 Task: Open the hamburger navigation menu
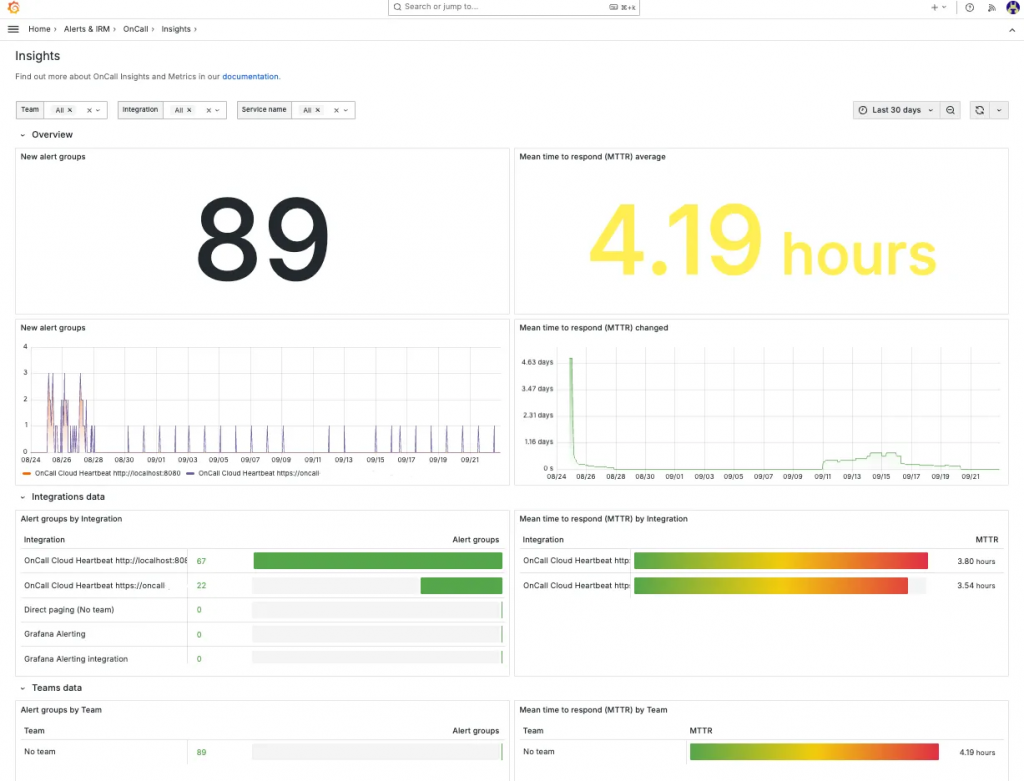13,29
